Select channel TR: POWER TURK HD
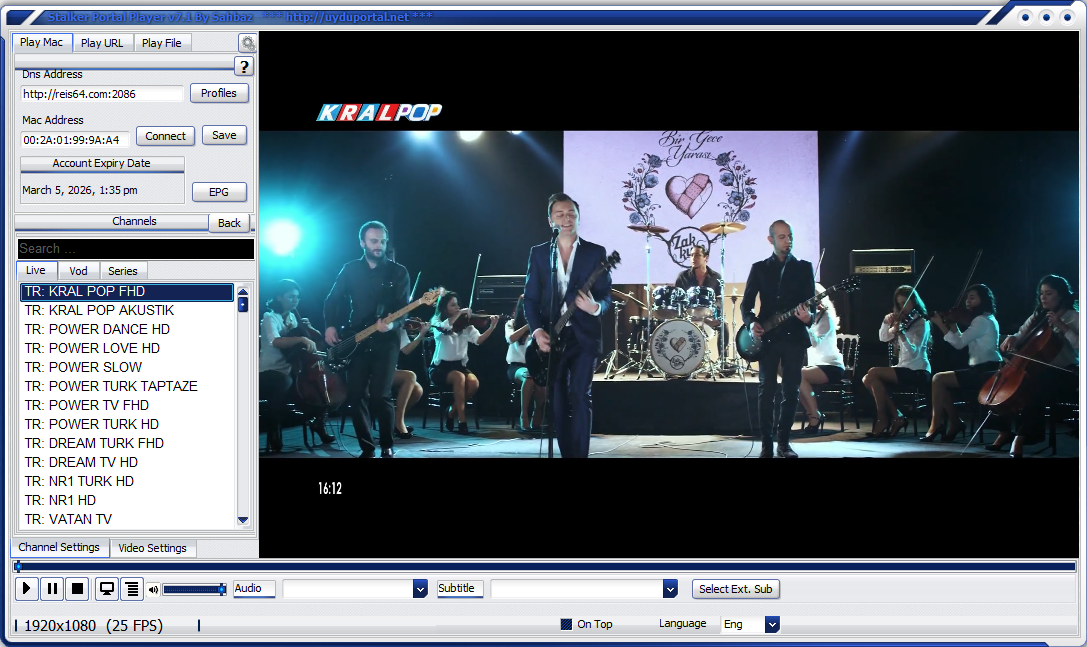 127,424
